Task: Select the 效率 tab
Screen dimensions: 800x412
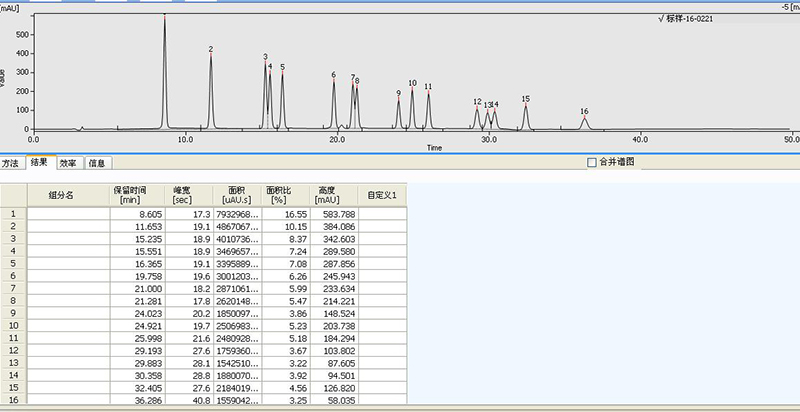Action: pyautogui.click(x=68, y=162)
